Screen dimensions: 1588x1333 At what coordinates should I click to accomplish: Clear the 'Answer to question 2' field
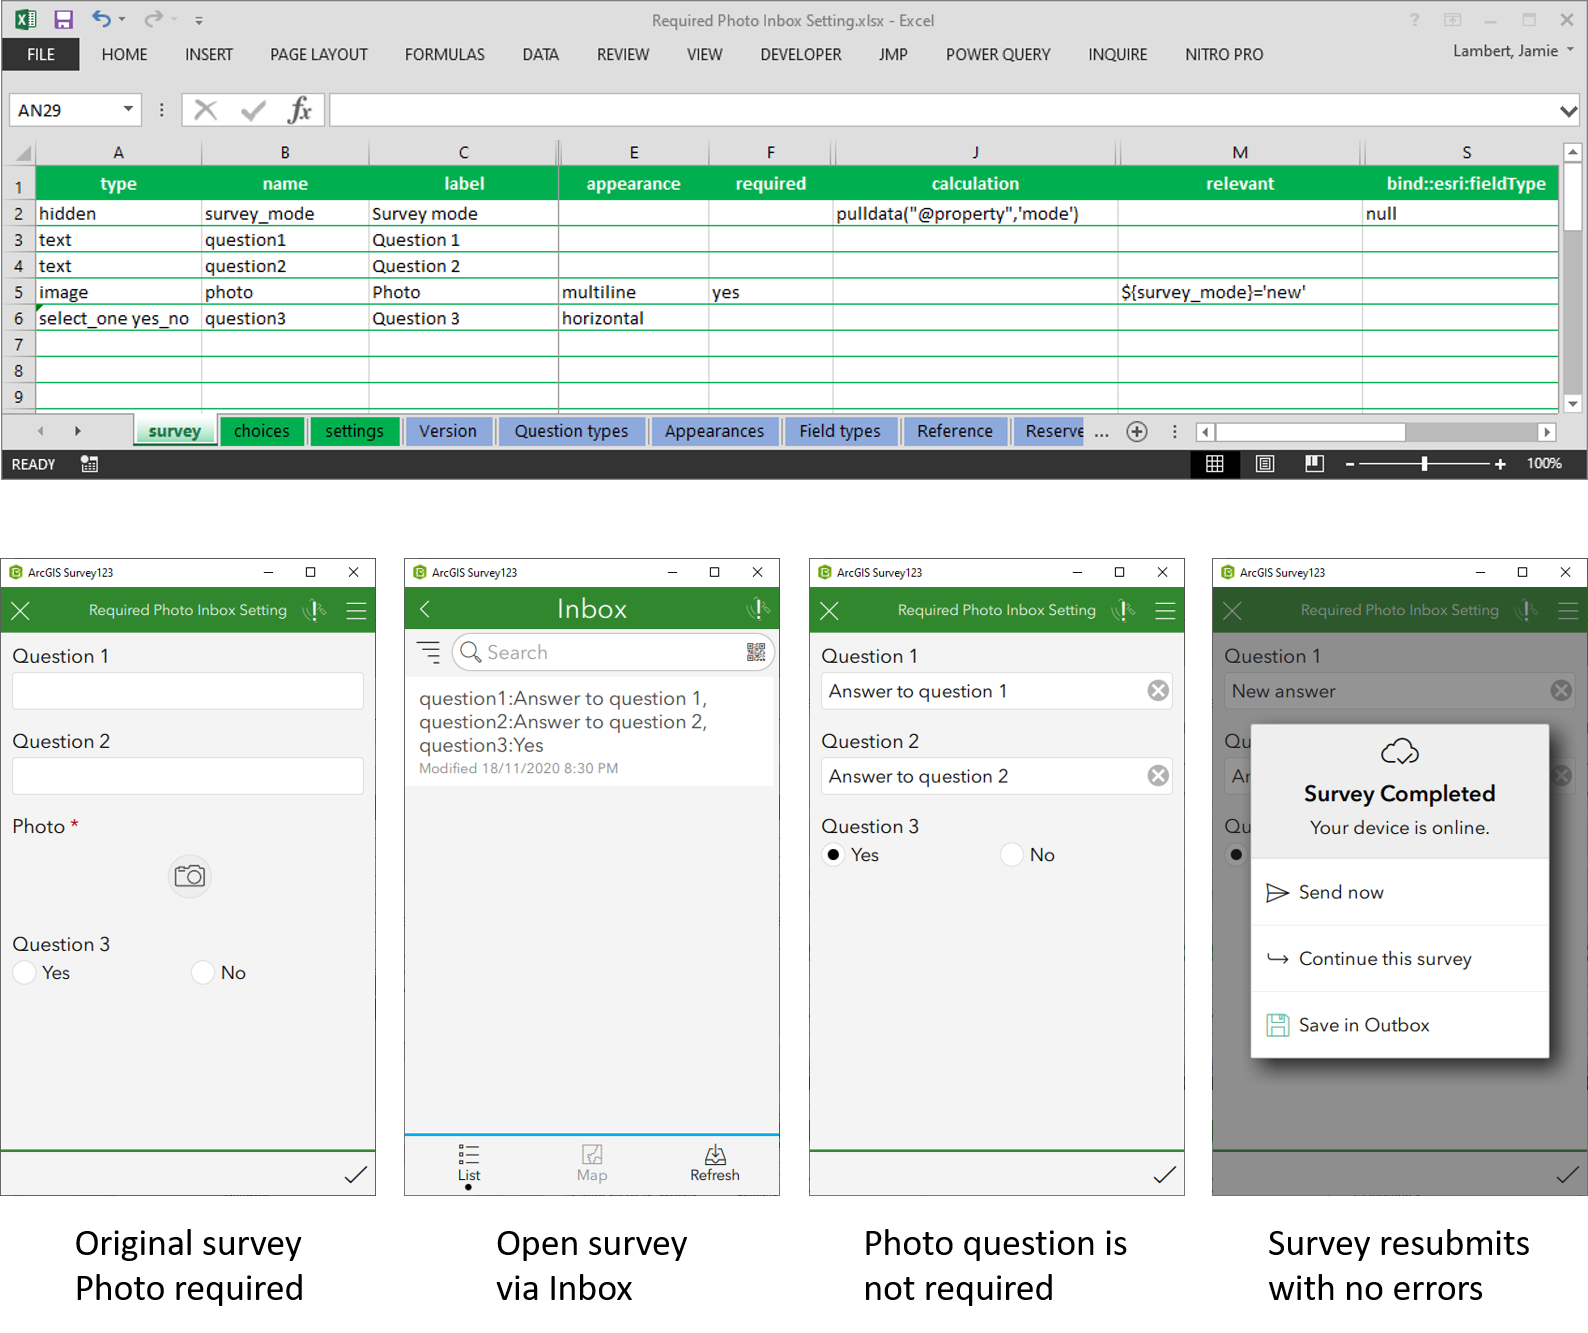coord(1158,776)
